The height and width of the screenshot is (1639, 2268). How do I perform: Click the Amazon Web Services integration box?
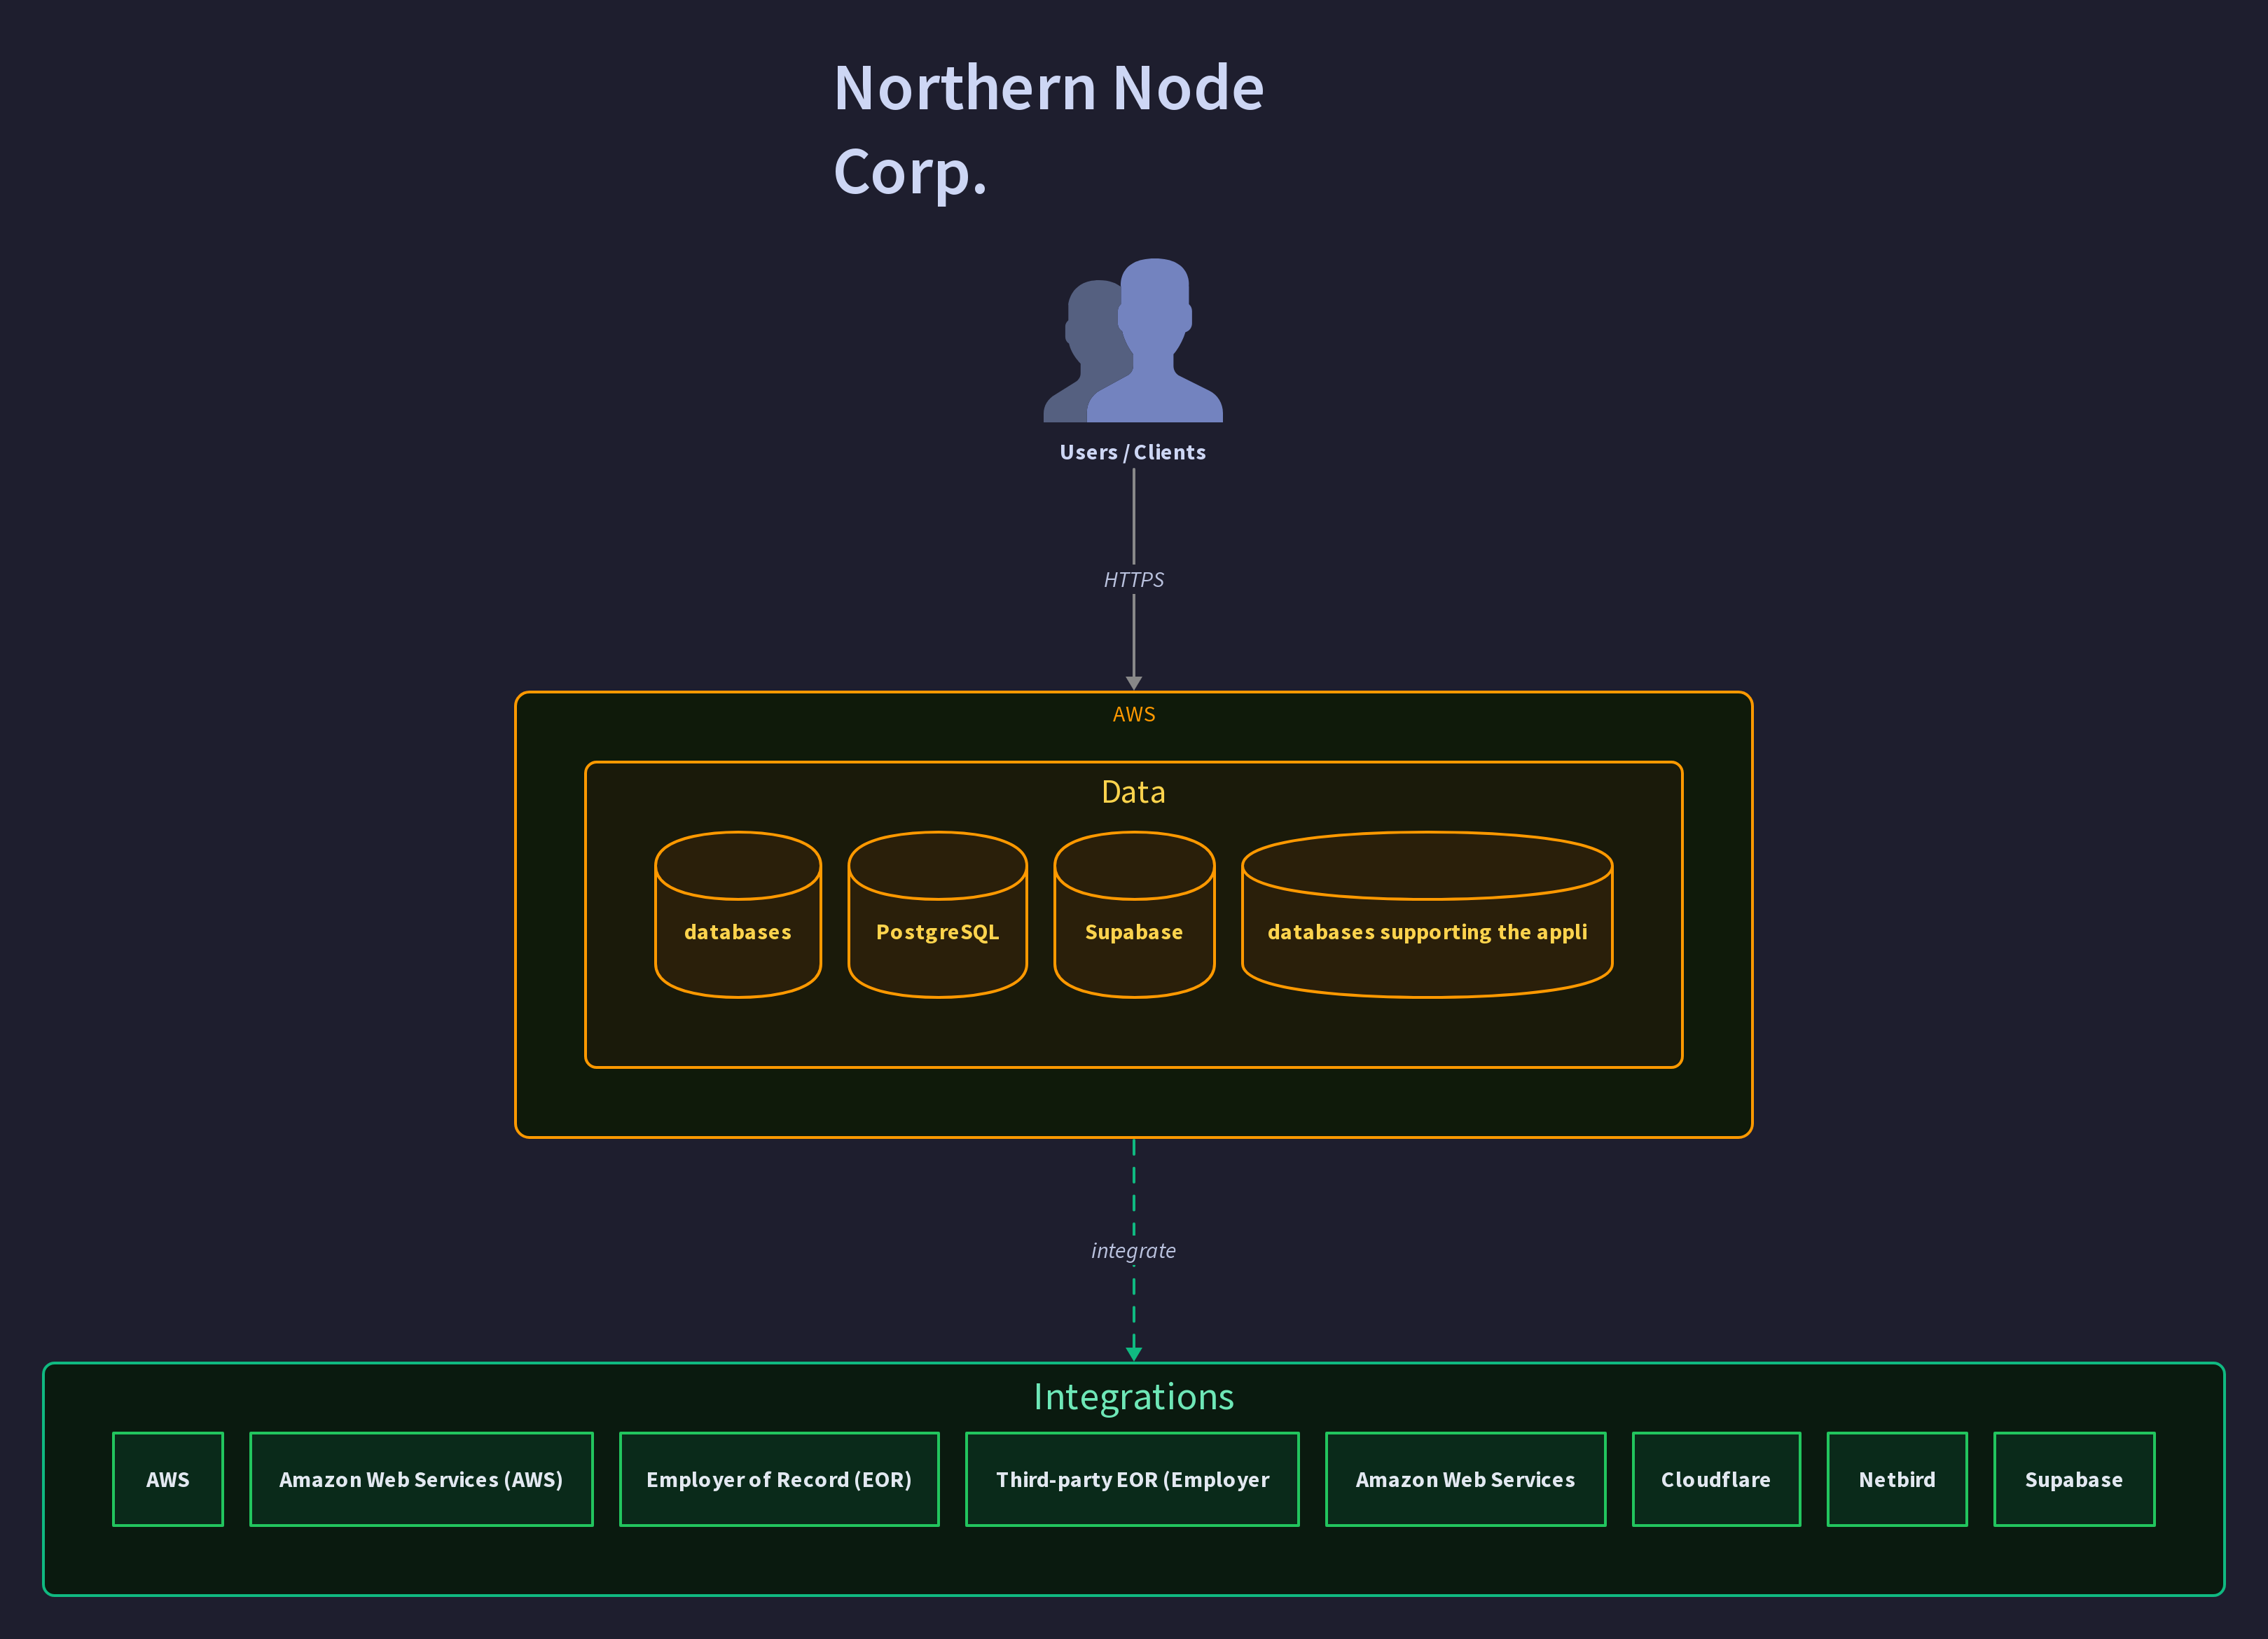(x=1465, y=1479)
